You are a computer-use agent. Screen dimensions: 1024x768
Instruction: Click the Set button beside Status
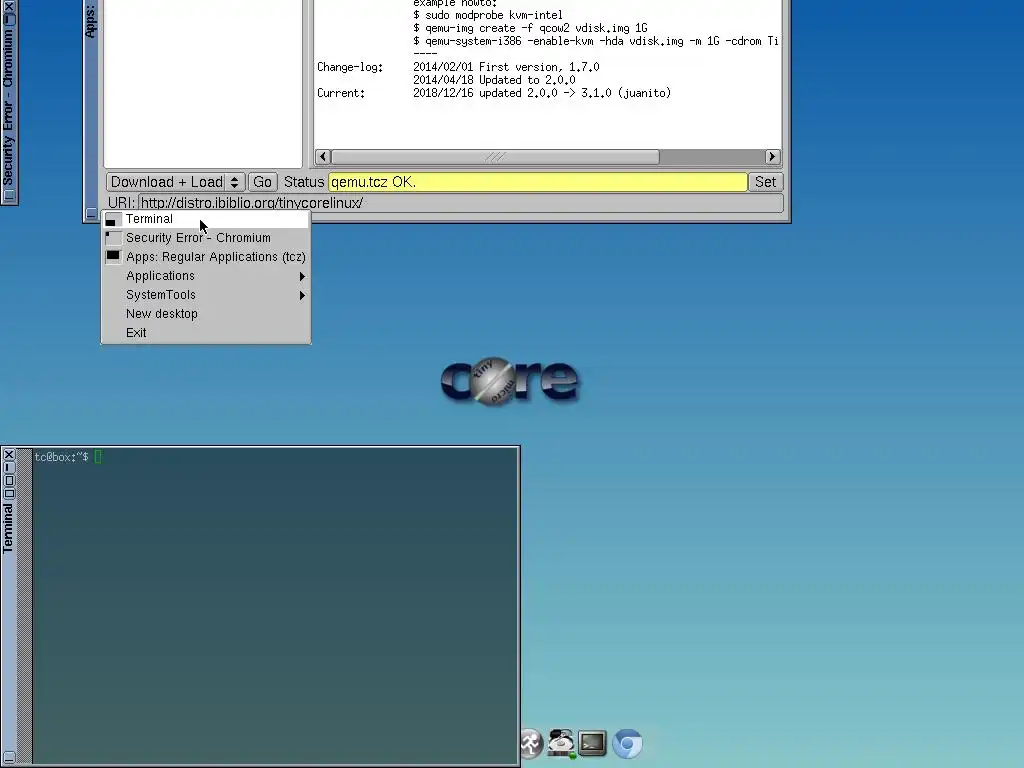click(x=765, y=182)
